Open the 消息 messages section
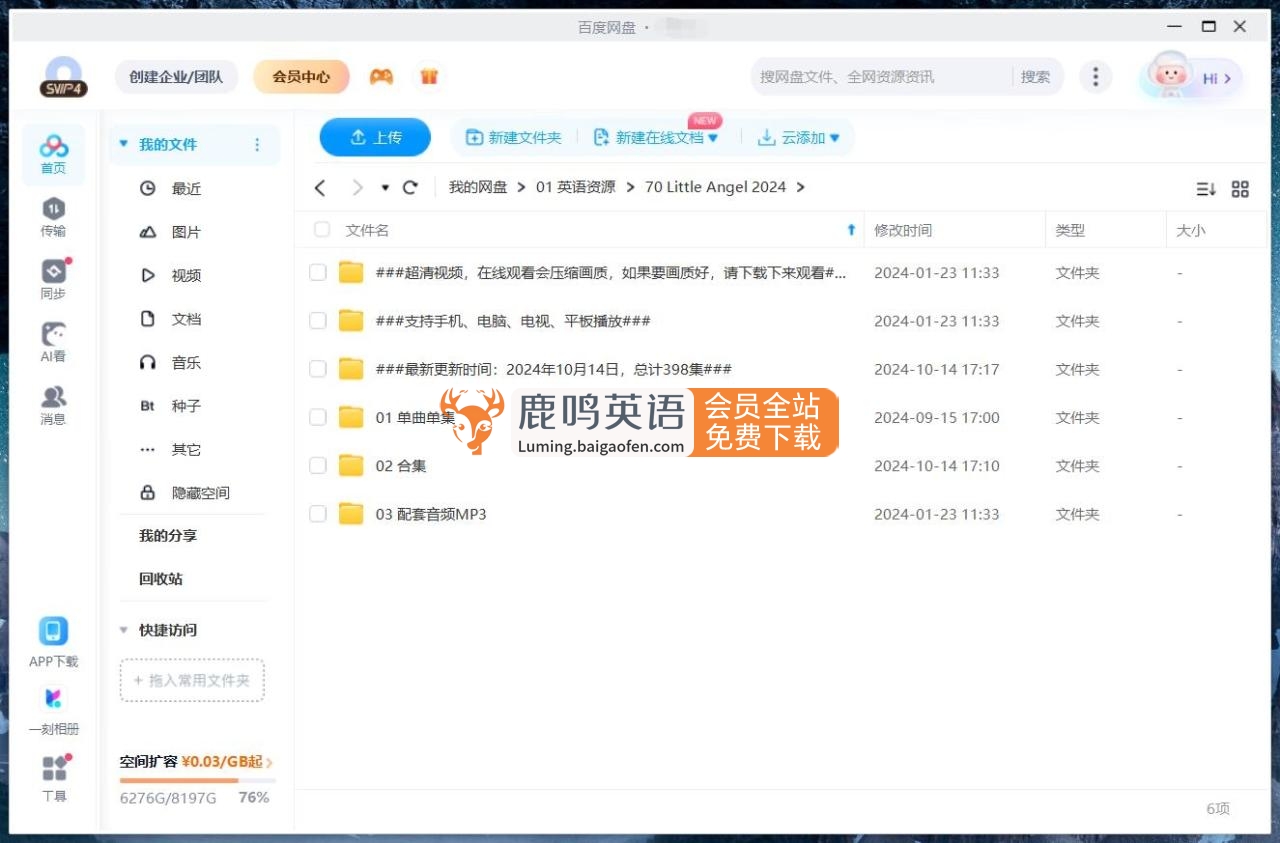Viewport: 1280px width, 843px height. click(x=53, y=405)
